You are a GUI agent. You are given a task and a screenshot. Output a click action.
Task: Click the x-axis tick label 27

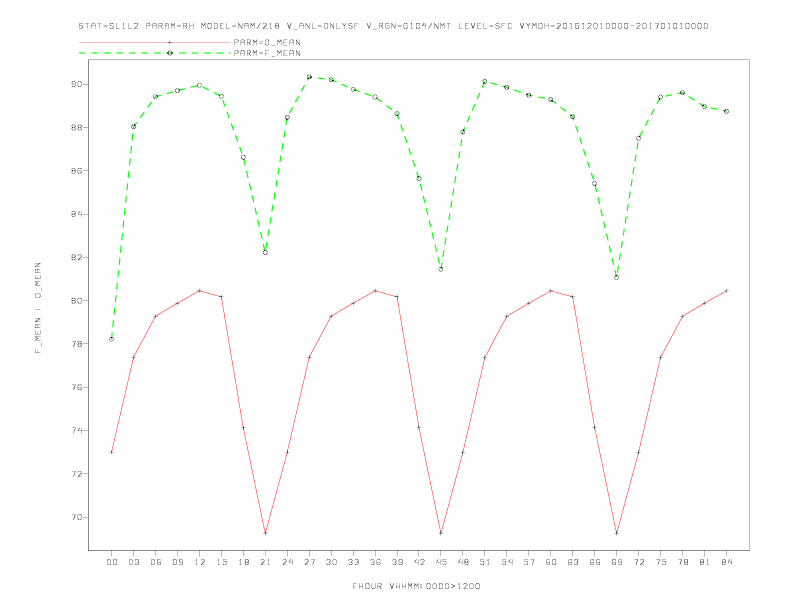pyautogui.click(x=309, y=562)
